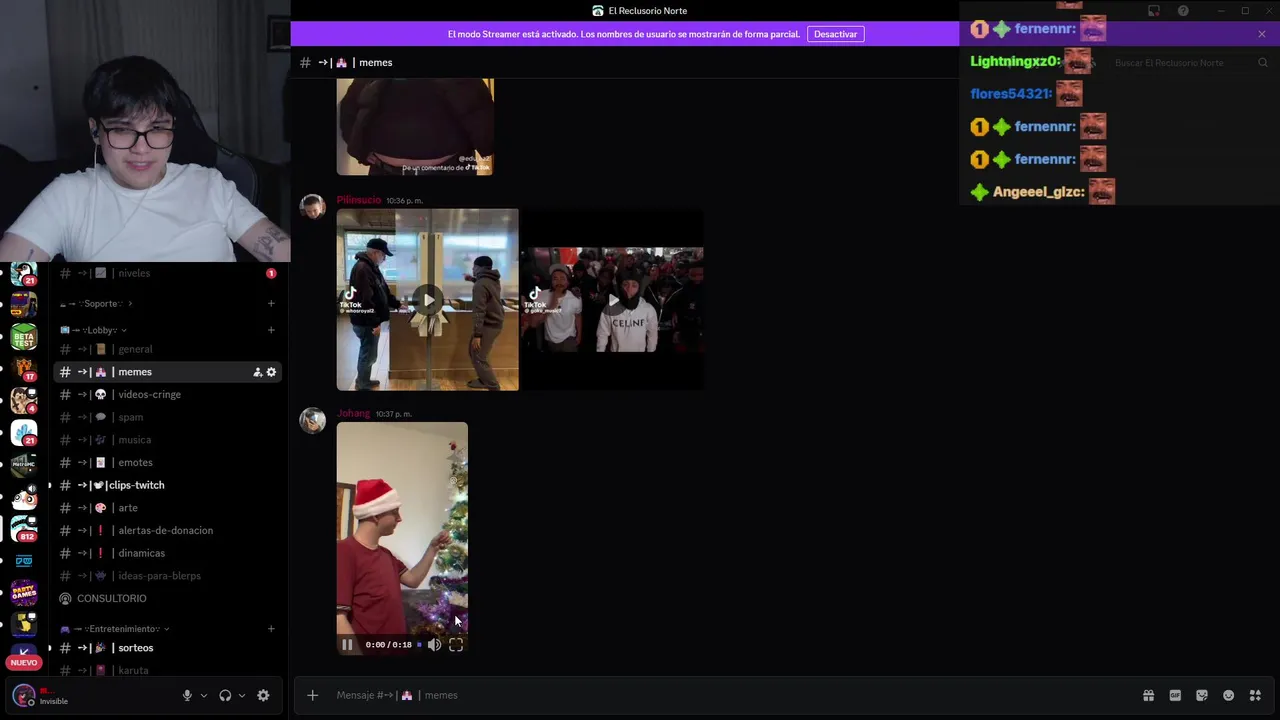
Task: Open memes channel settings gear
Action: (x=271, y=372)
